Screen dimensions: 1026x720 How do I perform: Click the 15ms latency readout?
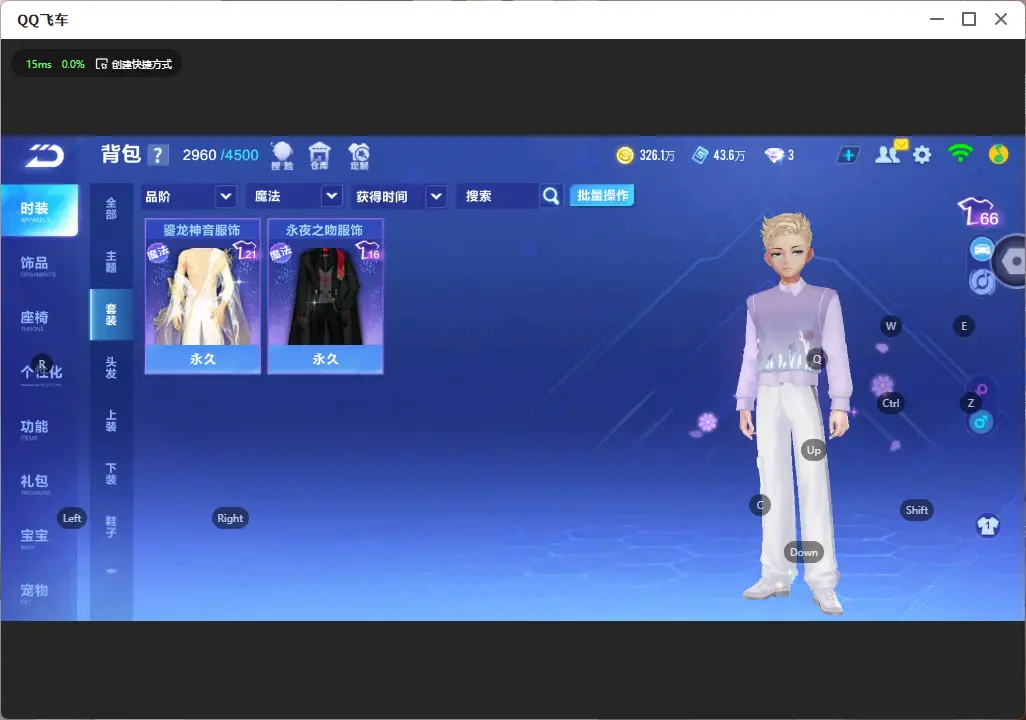pyautogui.click(x=39, y=64)
